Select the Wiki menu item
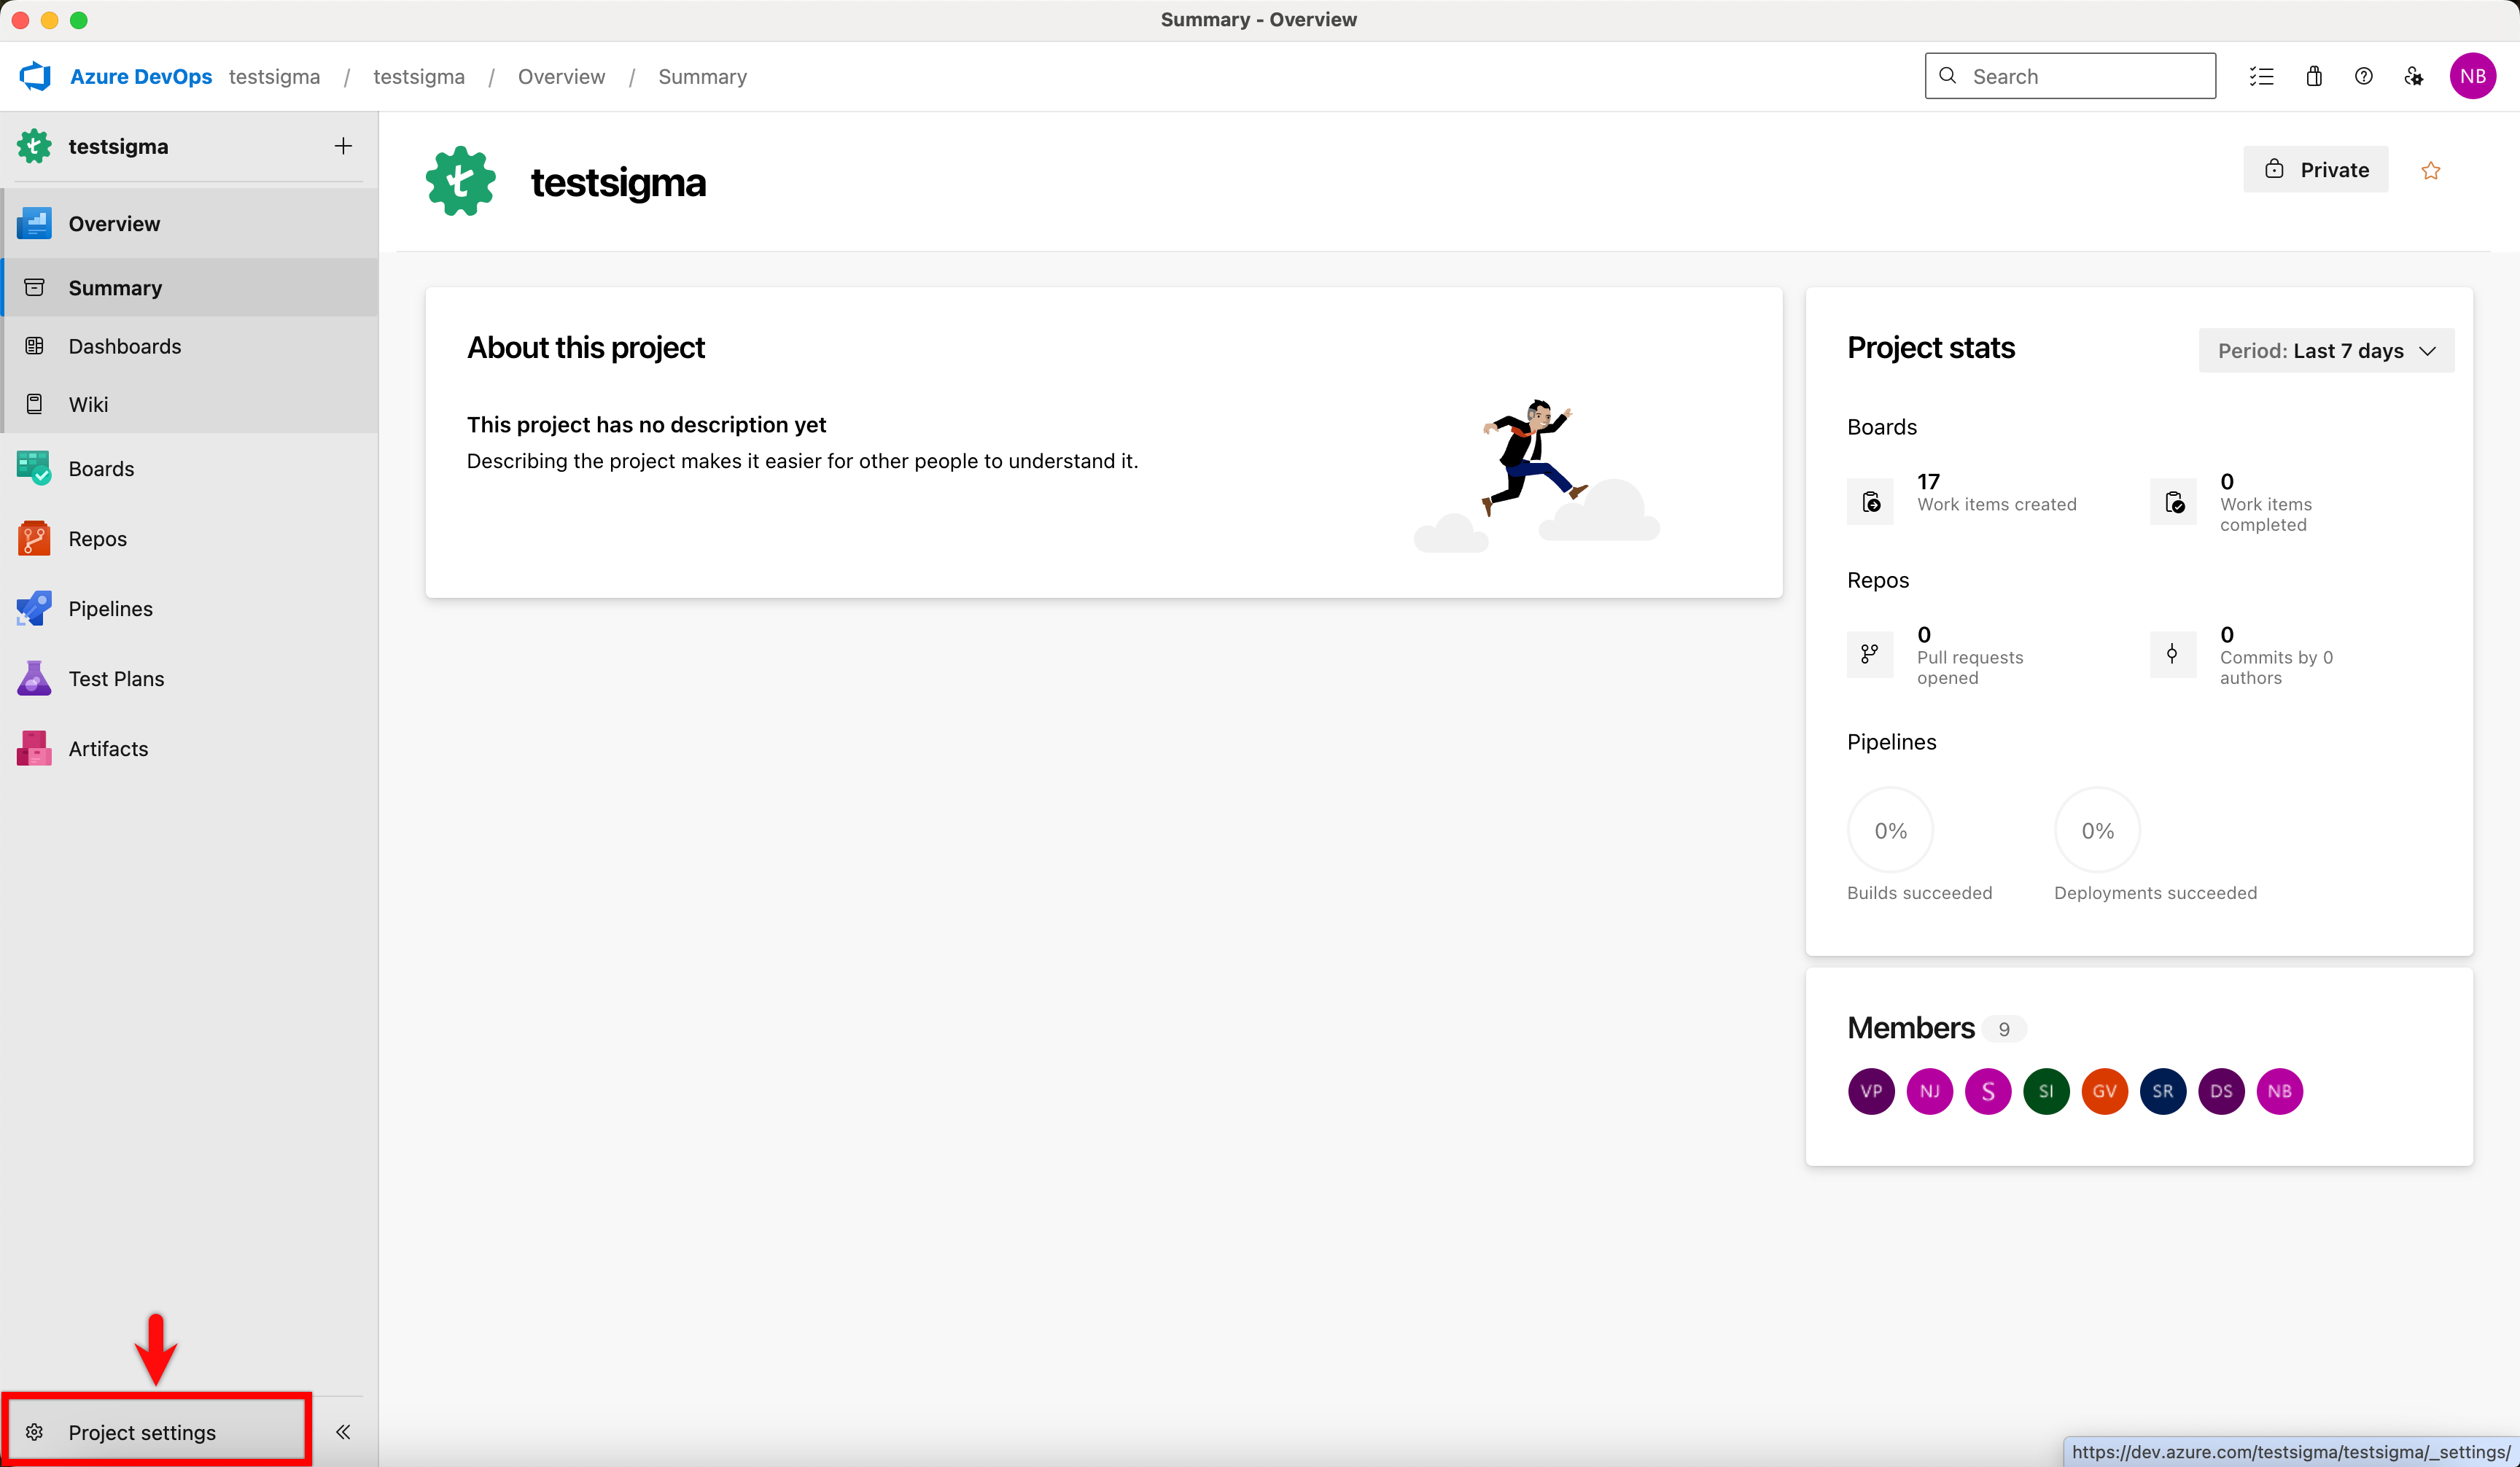The width and height of the screenshot is (2520, 1467). (x=88, y=404)
